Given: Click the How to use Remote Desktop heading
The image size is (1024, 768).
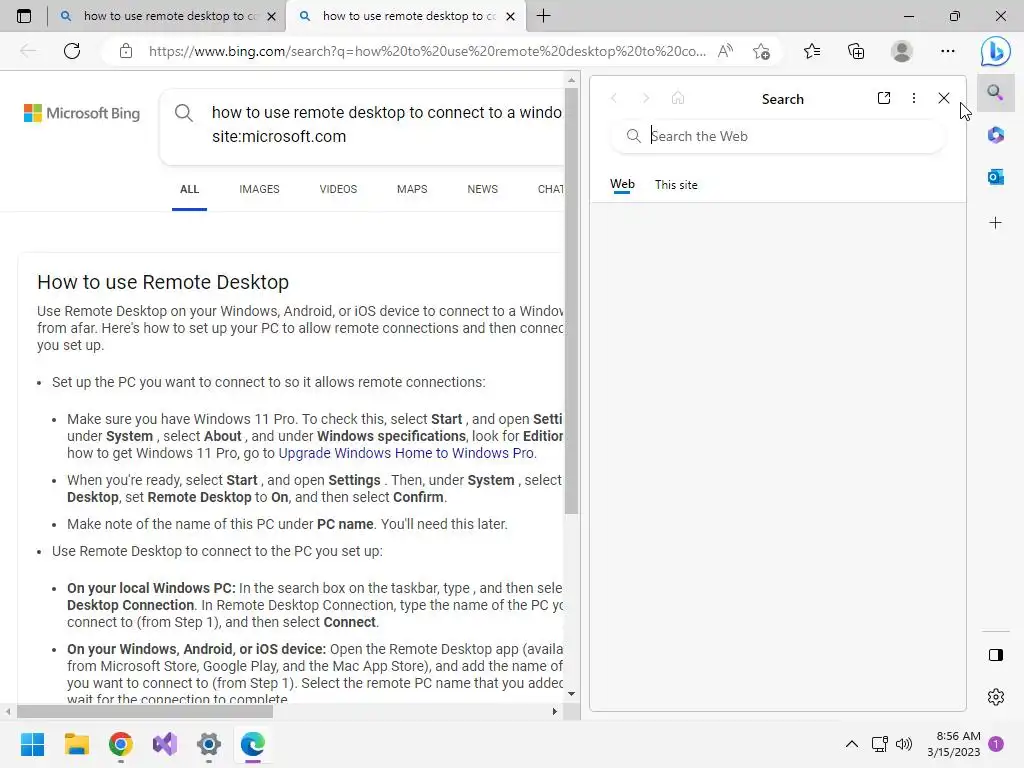Looking at the screenshot, I should [163, 282].
